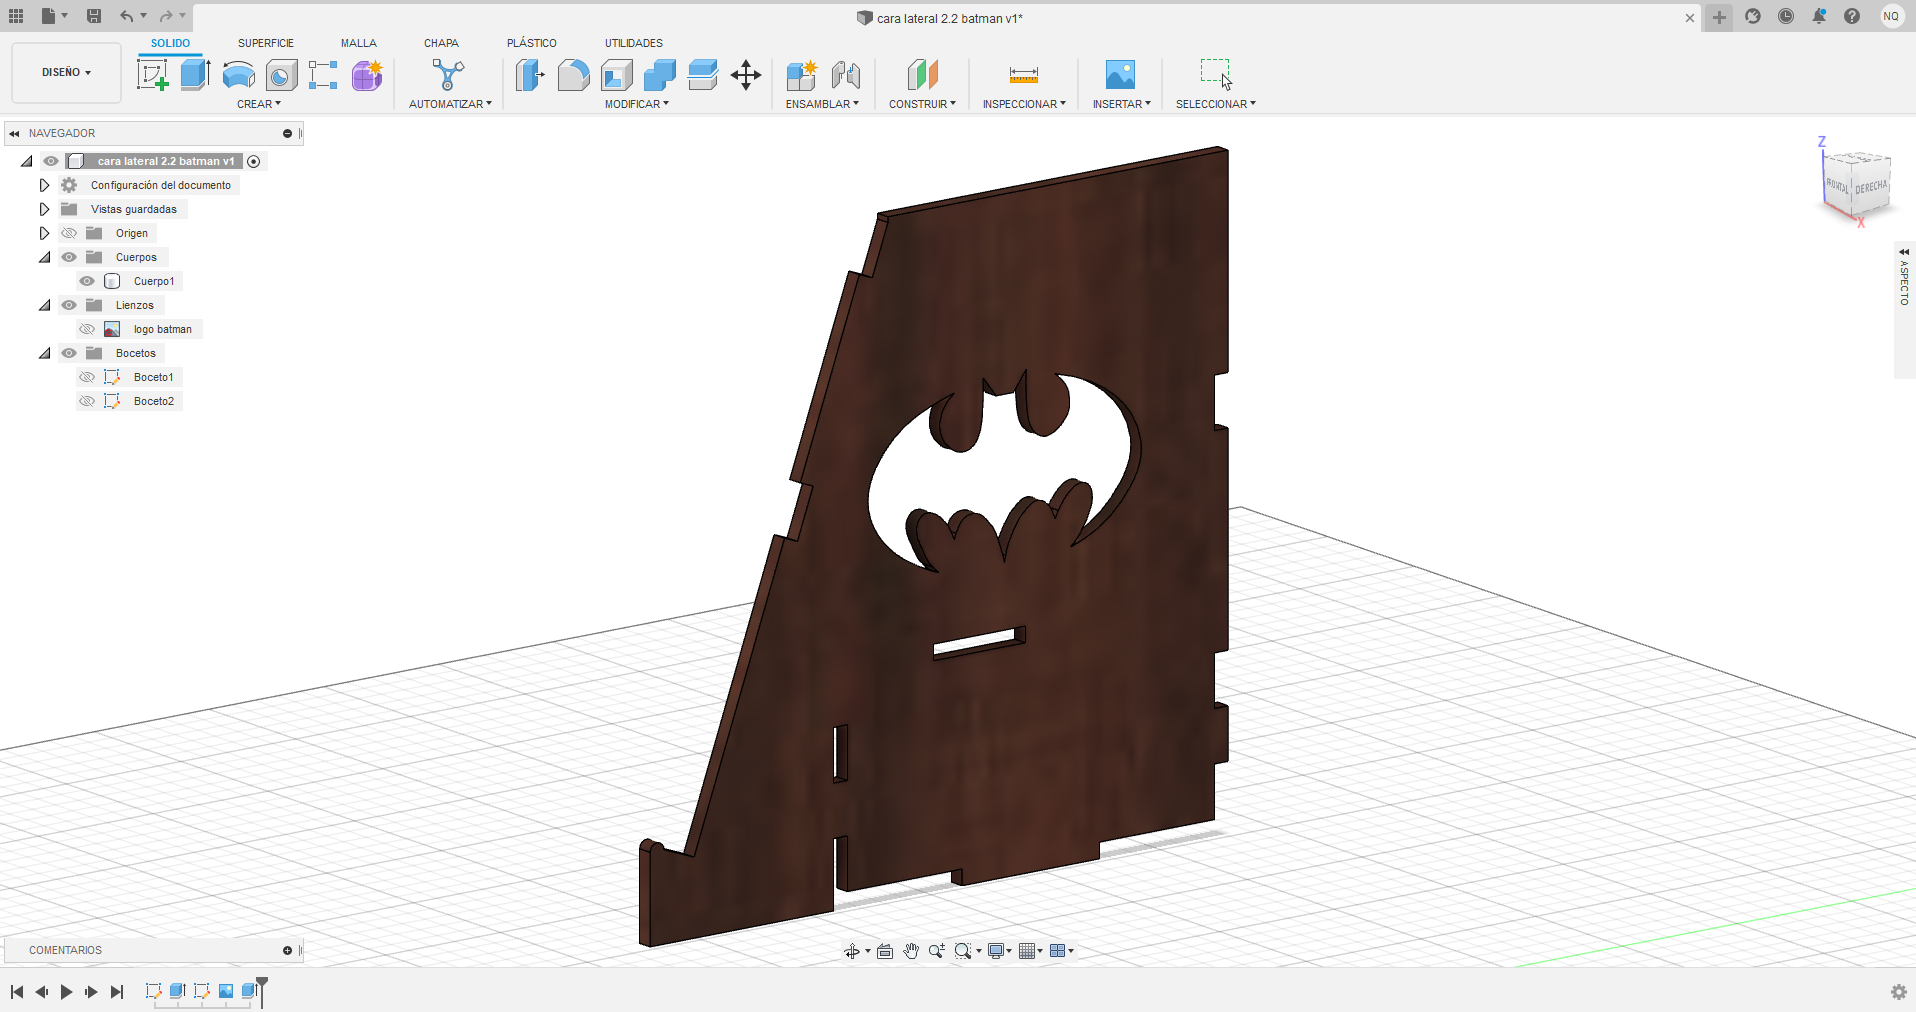
Task: Open the INSPECCIONAR dropdown menu
Action: [x=1024, y=104]
